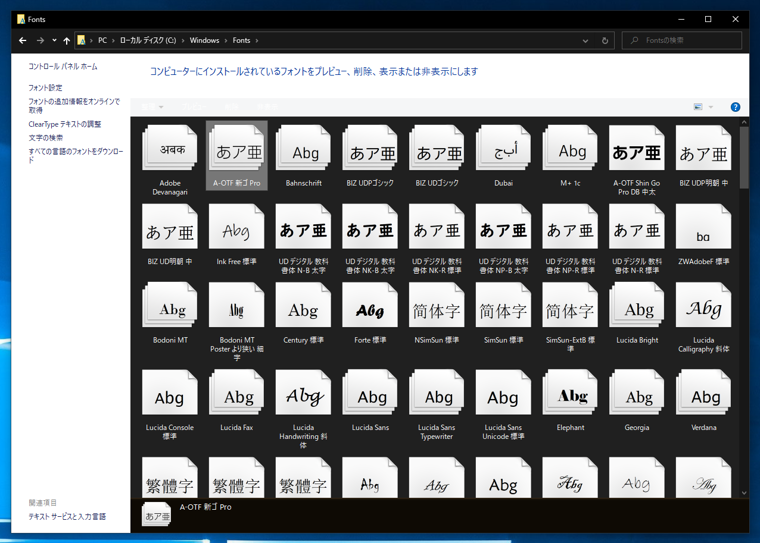760x543 pixels.
Task: Select UD デジタル 教科書体 N-B 太字 font
Action: (303, 226)
